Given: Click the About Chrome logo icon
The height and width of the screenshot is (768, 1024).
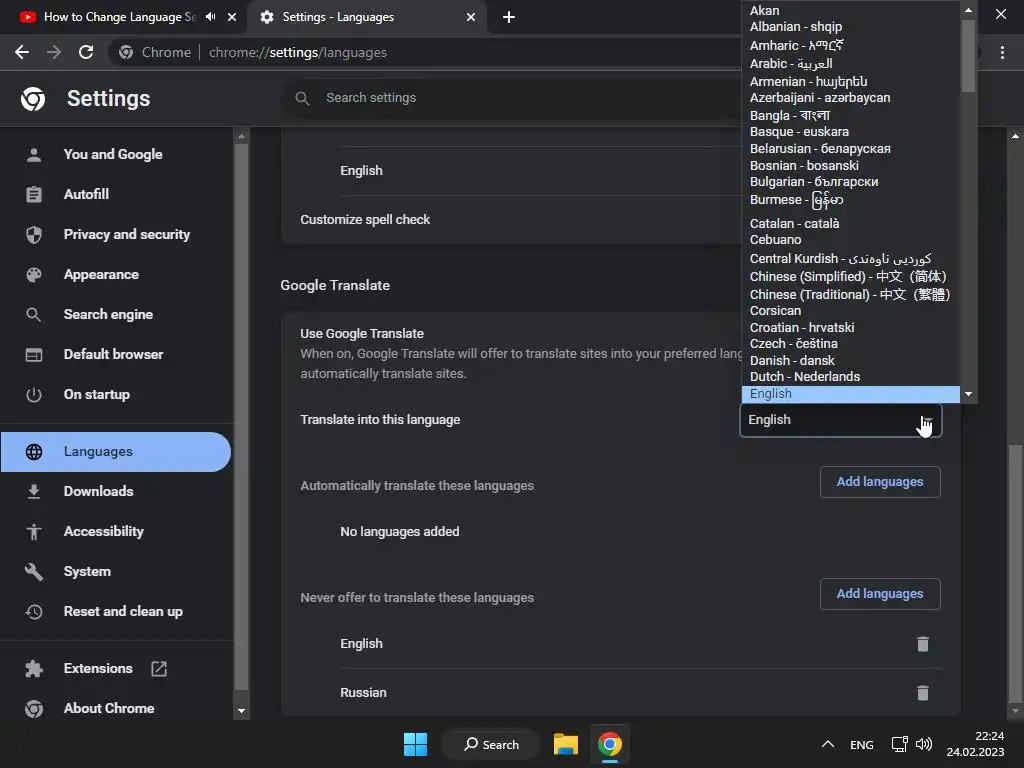Looking at the screenshot, I should pyautogui.click(x=33, y=709).
